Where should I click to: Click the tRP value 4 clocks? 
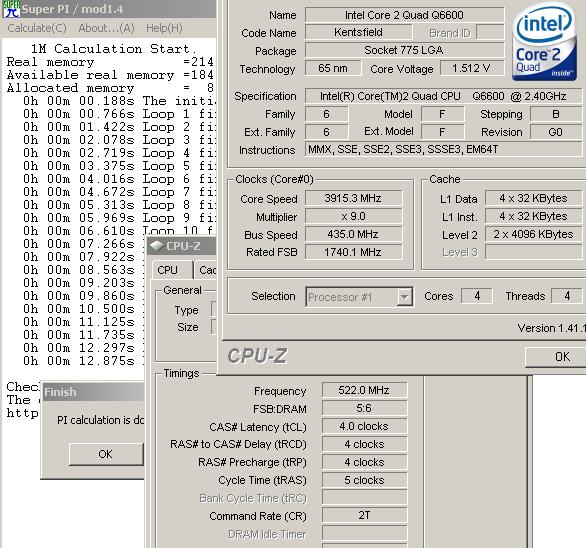click(x=364, y=462)
